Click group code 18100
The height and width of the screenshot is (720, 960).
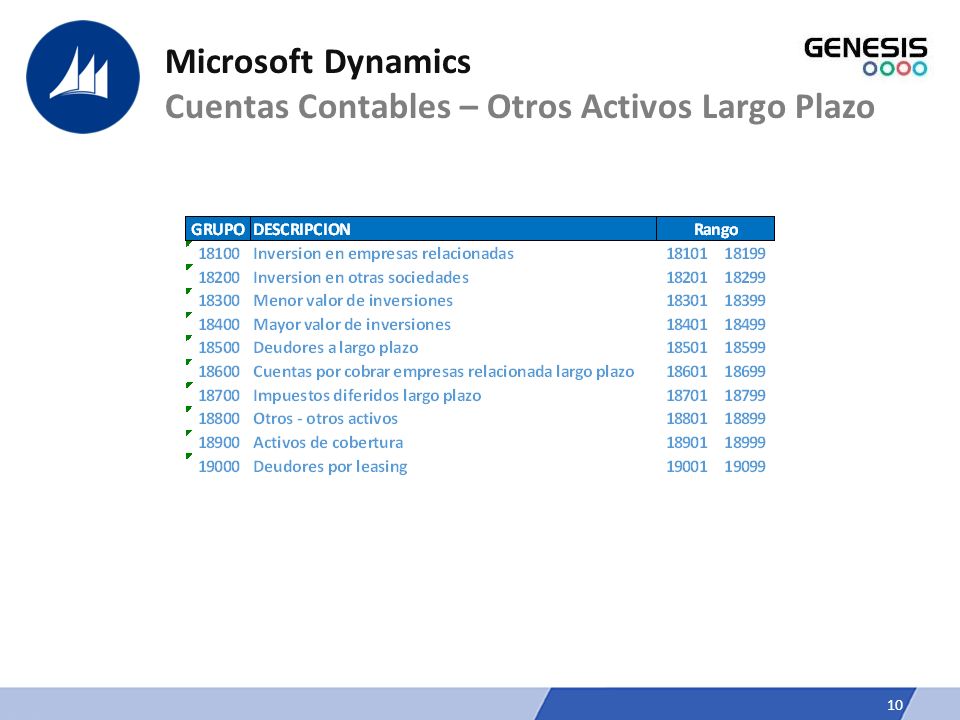(x=219, y=253)
